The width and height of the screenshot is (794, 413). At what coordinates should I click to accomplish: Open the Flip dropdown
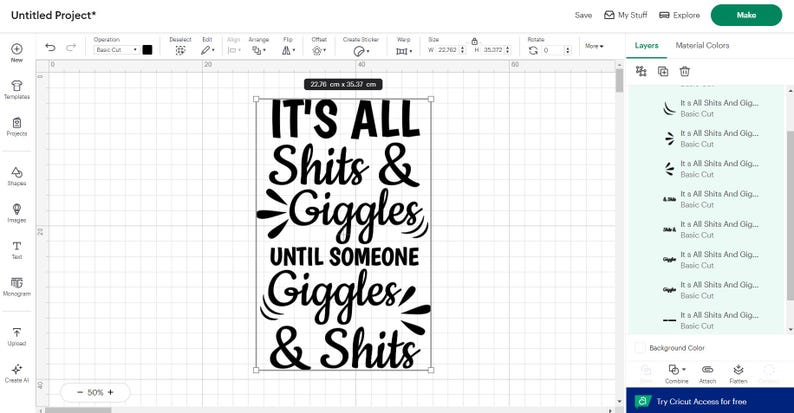click(288, 50)
